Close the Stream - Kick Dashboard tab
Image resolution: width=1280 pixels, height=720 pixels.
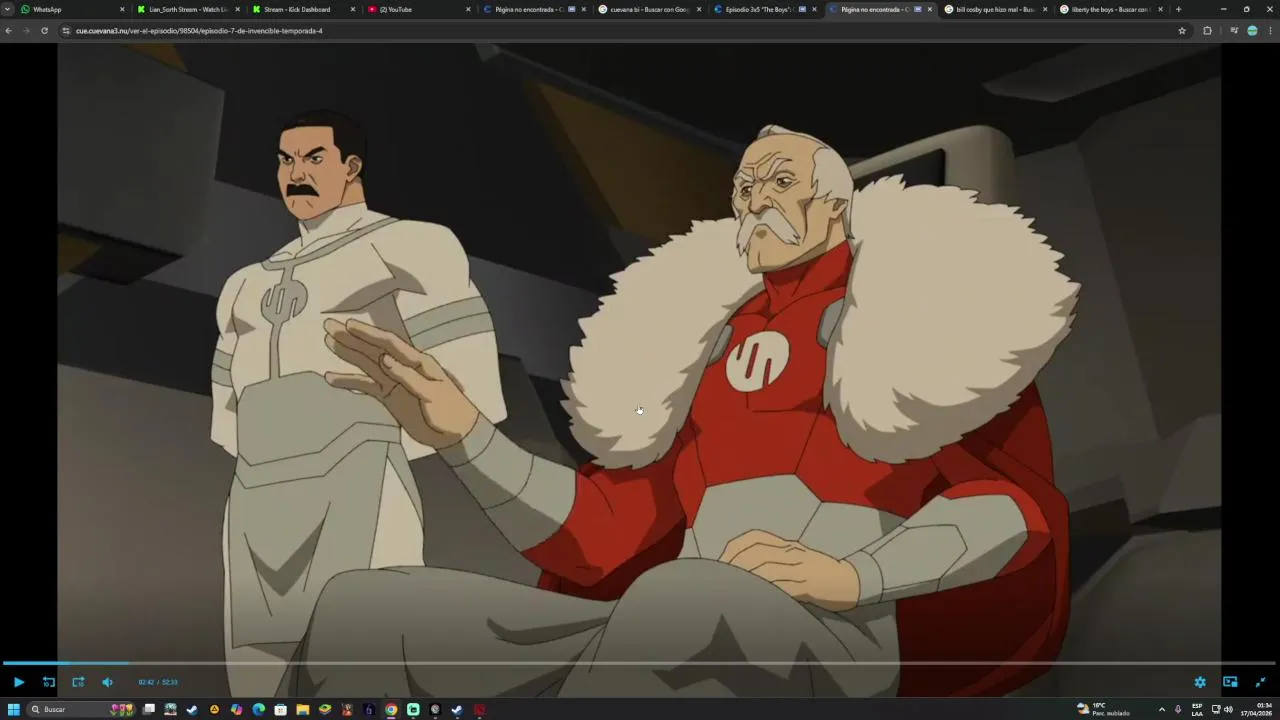click(352, 9)
